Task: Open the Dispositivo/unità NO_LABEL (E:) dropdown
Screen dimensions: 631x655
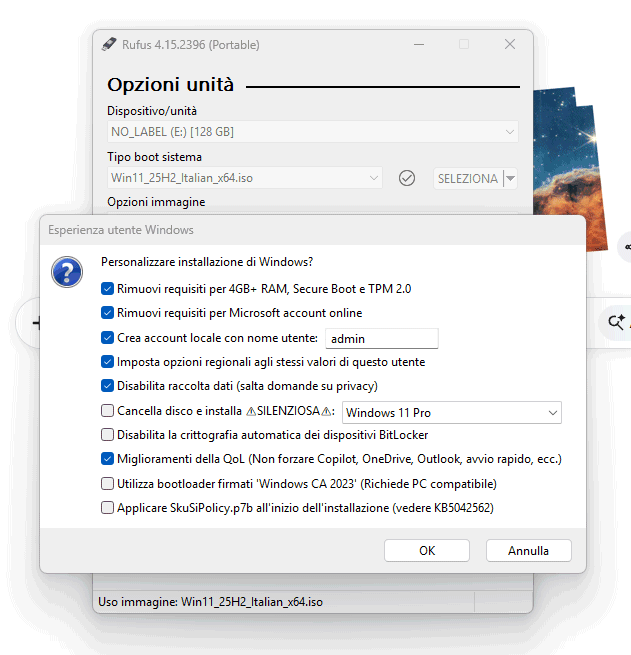Action: click(313, 132)
